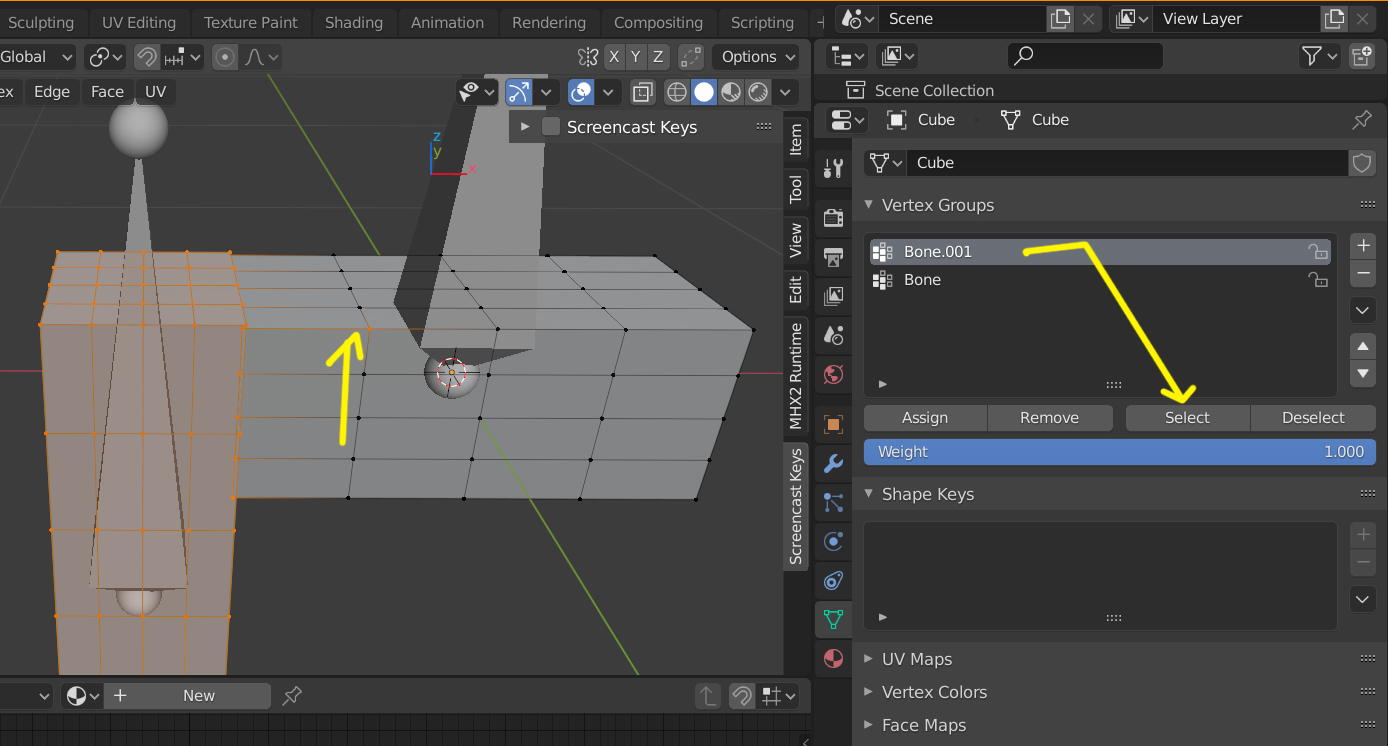Viewport: 1388px width, 746px height.
Task: Open the Material properties tab
Action: point(833,659)
